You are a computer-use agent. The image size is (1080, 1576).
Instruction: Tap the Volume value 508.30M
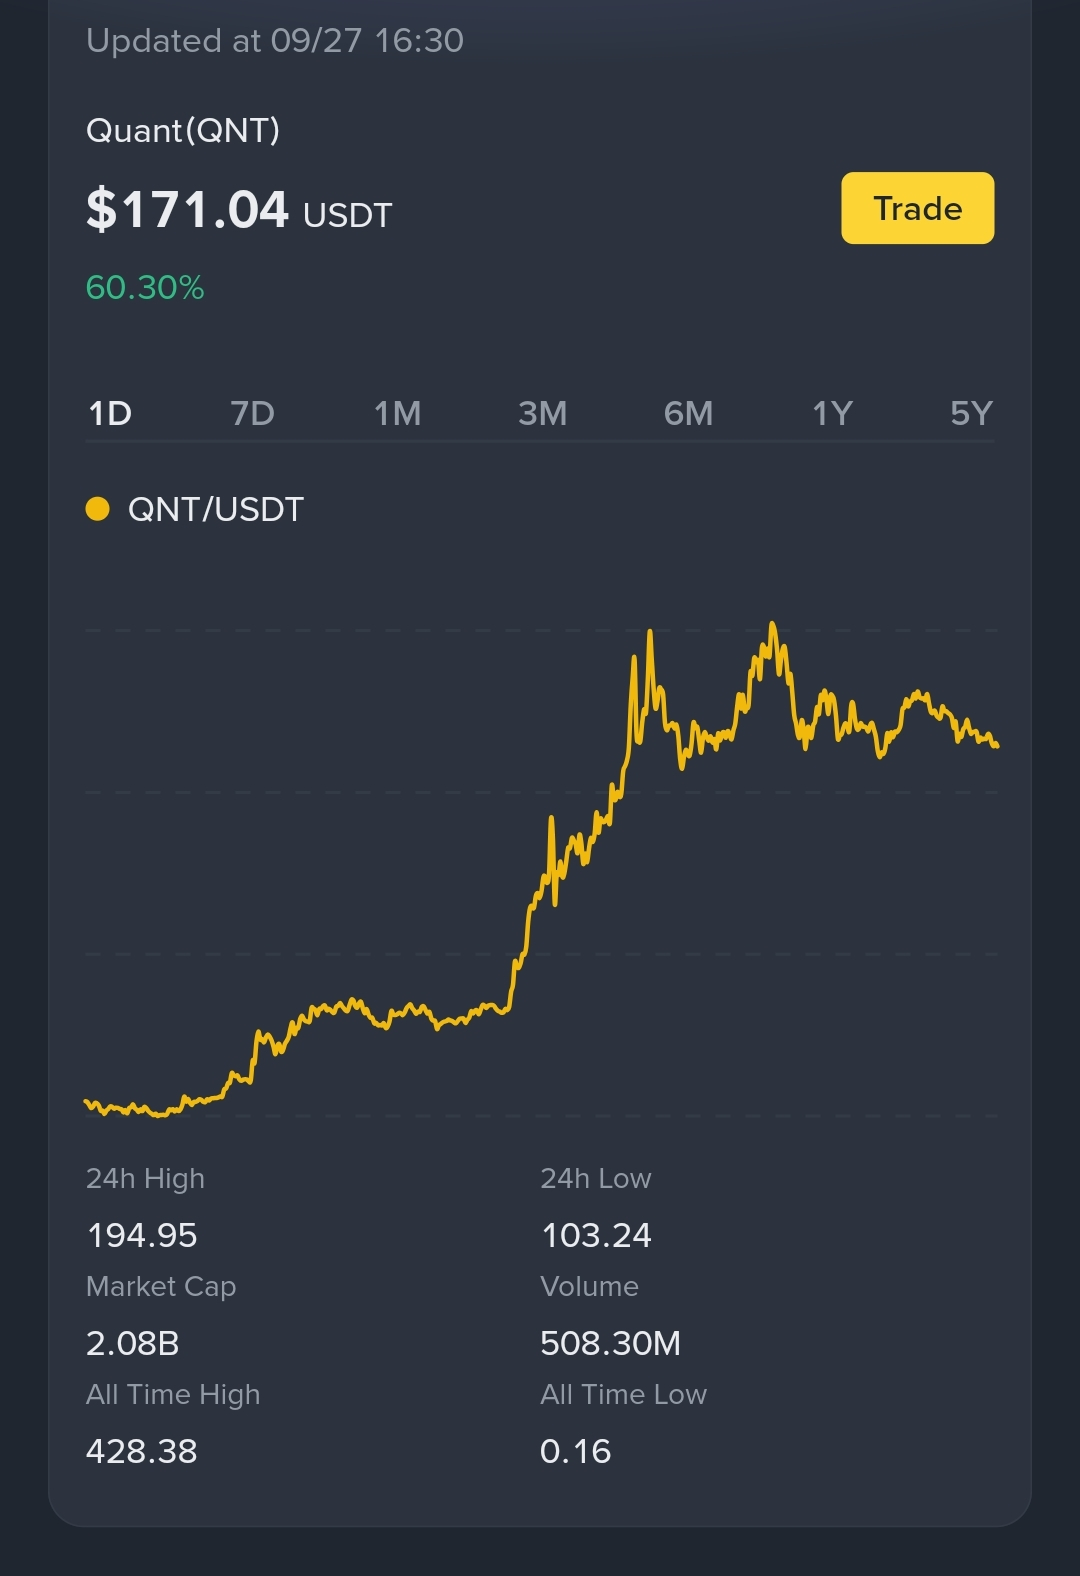(x=610, y=1343)
